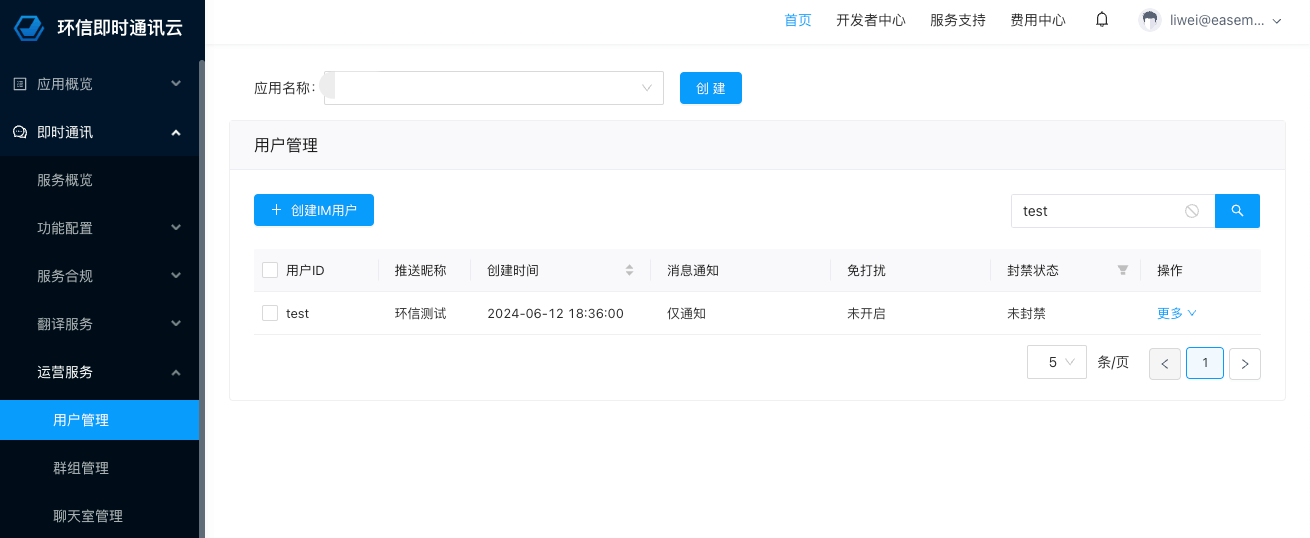Click the notification bell icon
Viewport: 1310px width, 538px height.
click(1102, 20)
